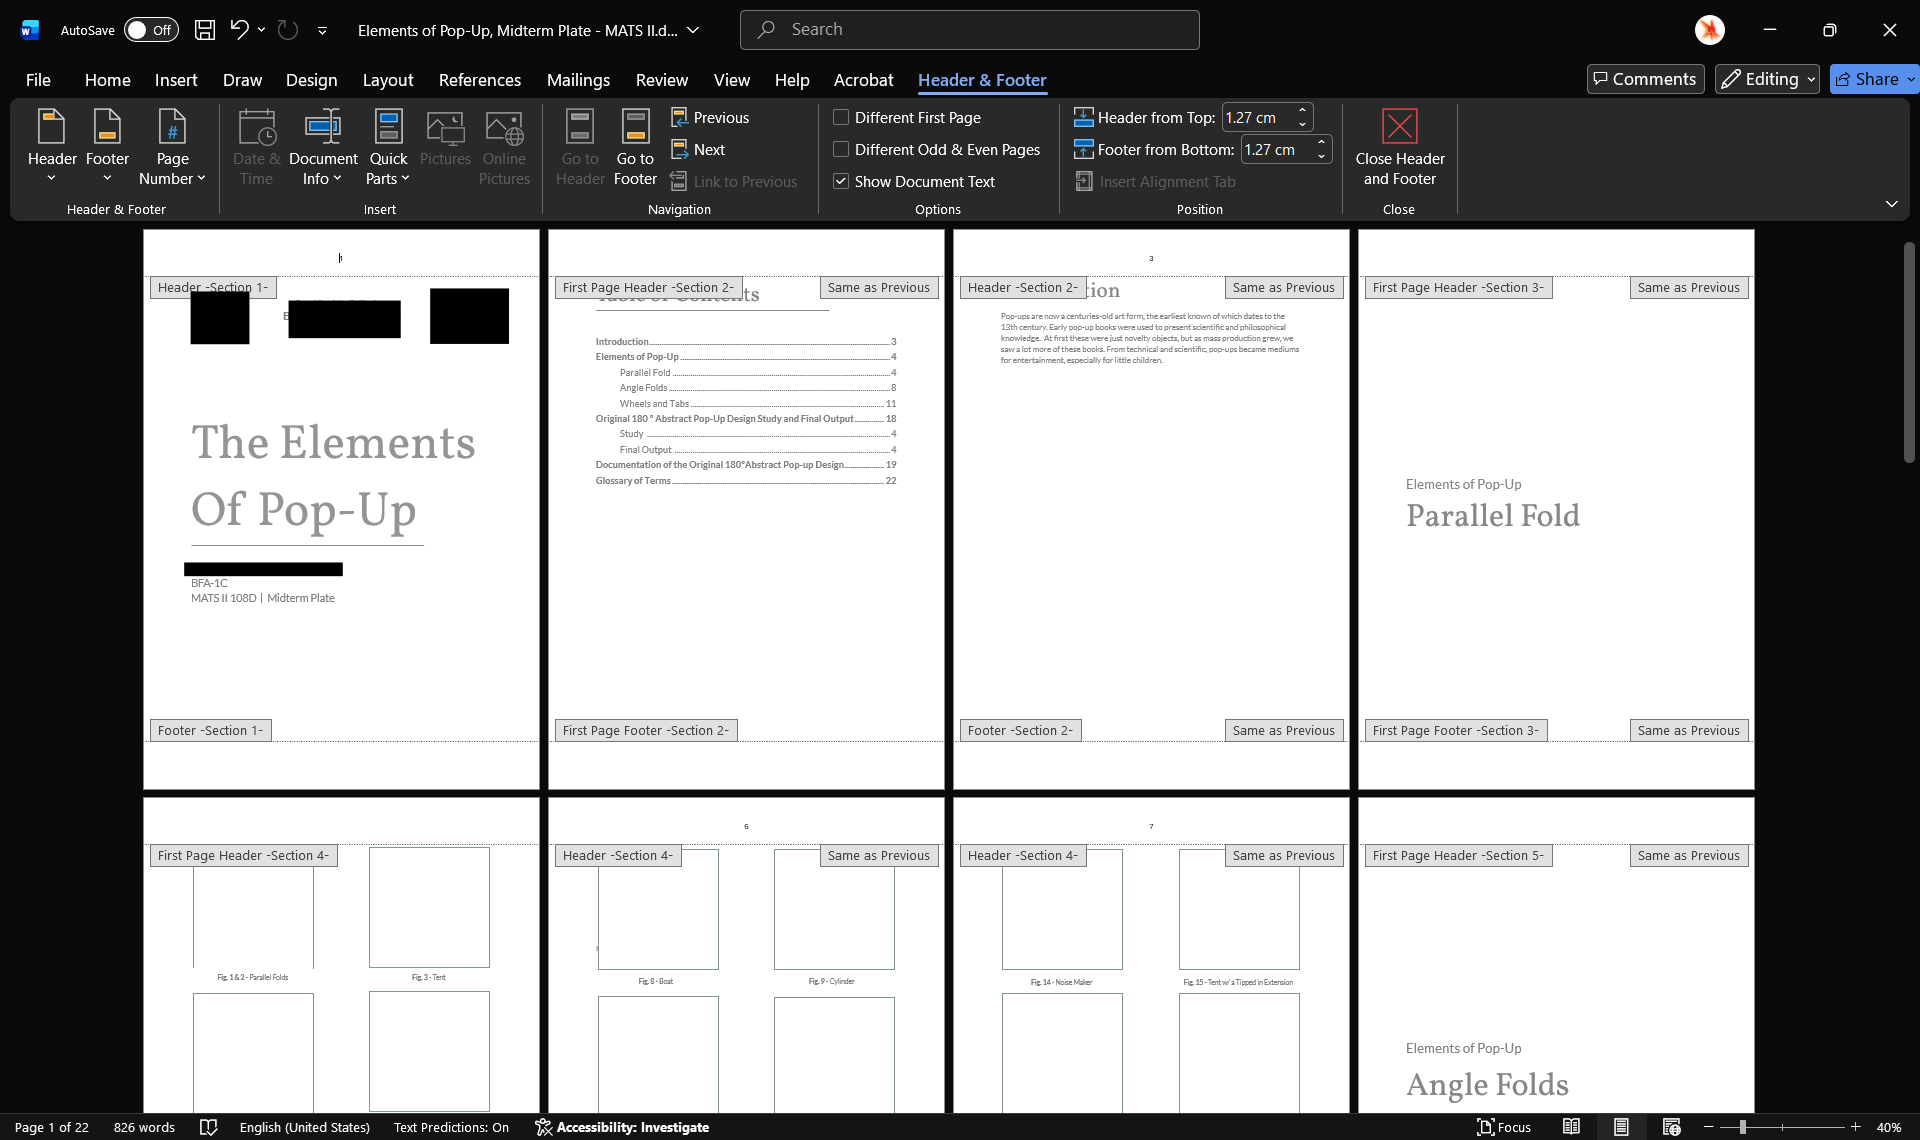Viewport: 1920px width, 1140px height.
Task: Click the zoom slider handle
Action: click(1742, 1127)
